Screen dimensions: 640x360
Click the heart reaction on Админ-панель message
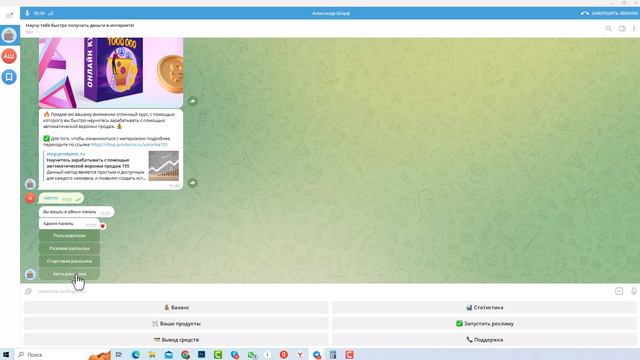pyautogui.click(x=103, y=226)
